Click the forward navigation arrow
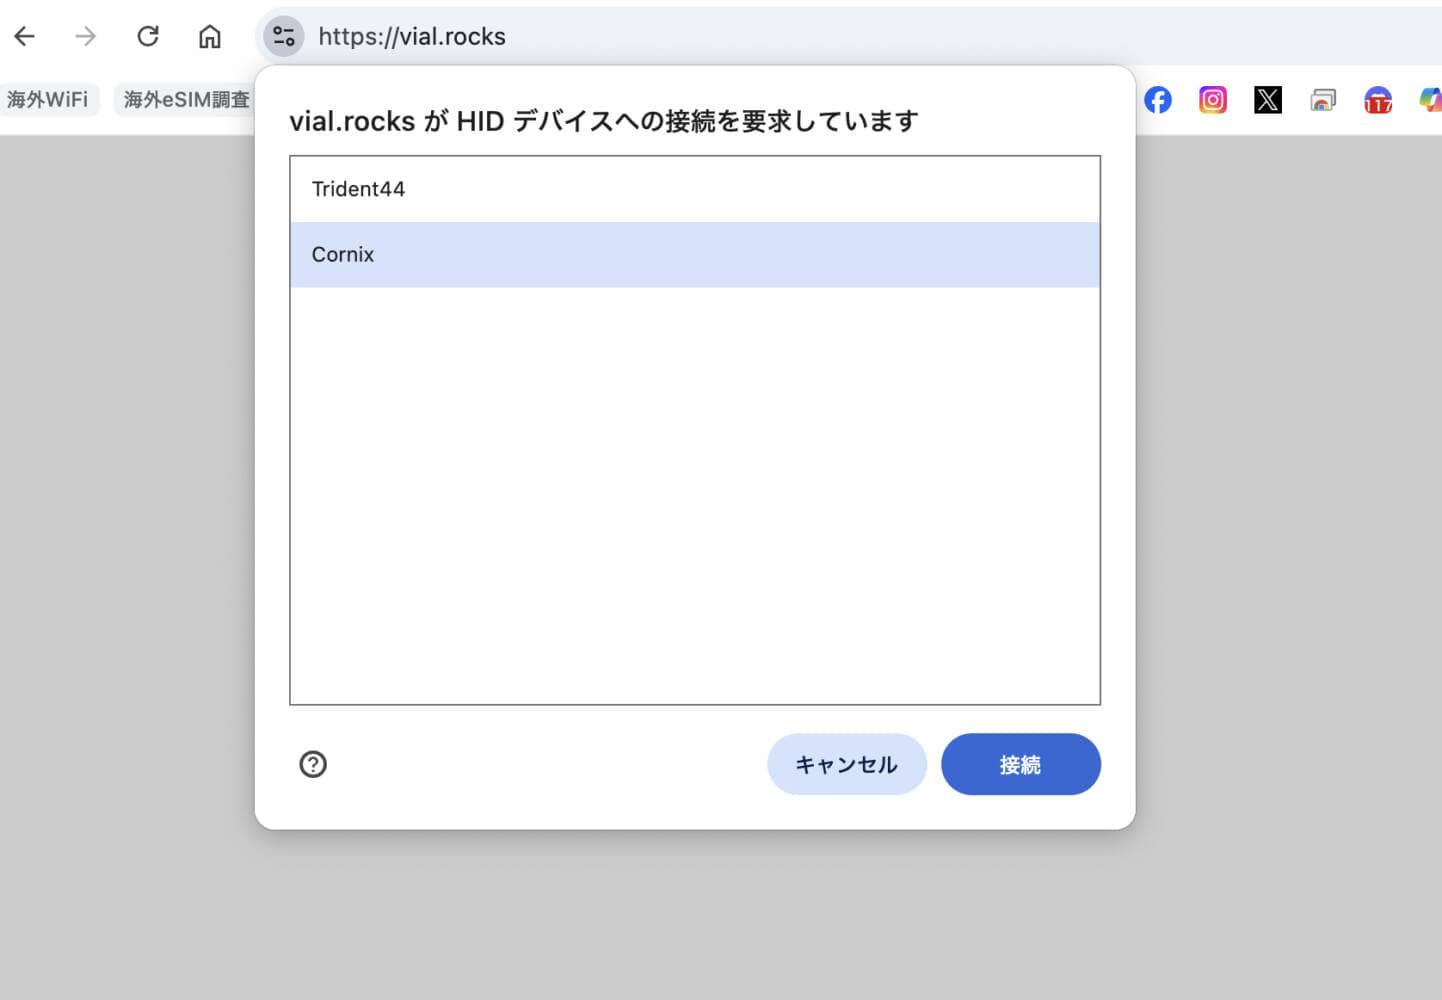The image size is (1442, 1000). [x=86, y=36]
